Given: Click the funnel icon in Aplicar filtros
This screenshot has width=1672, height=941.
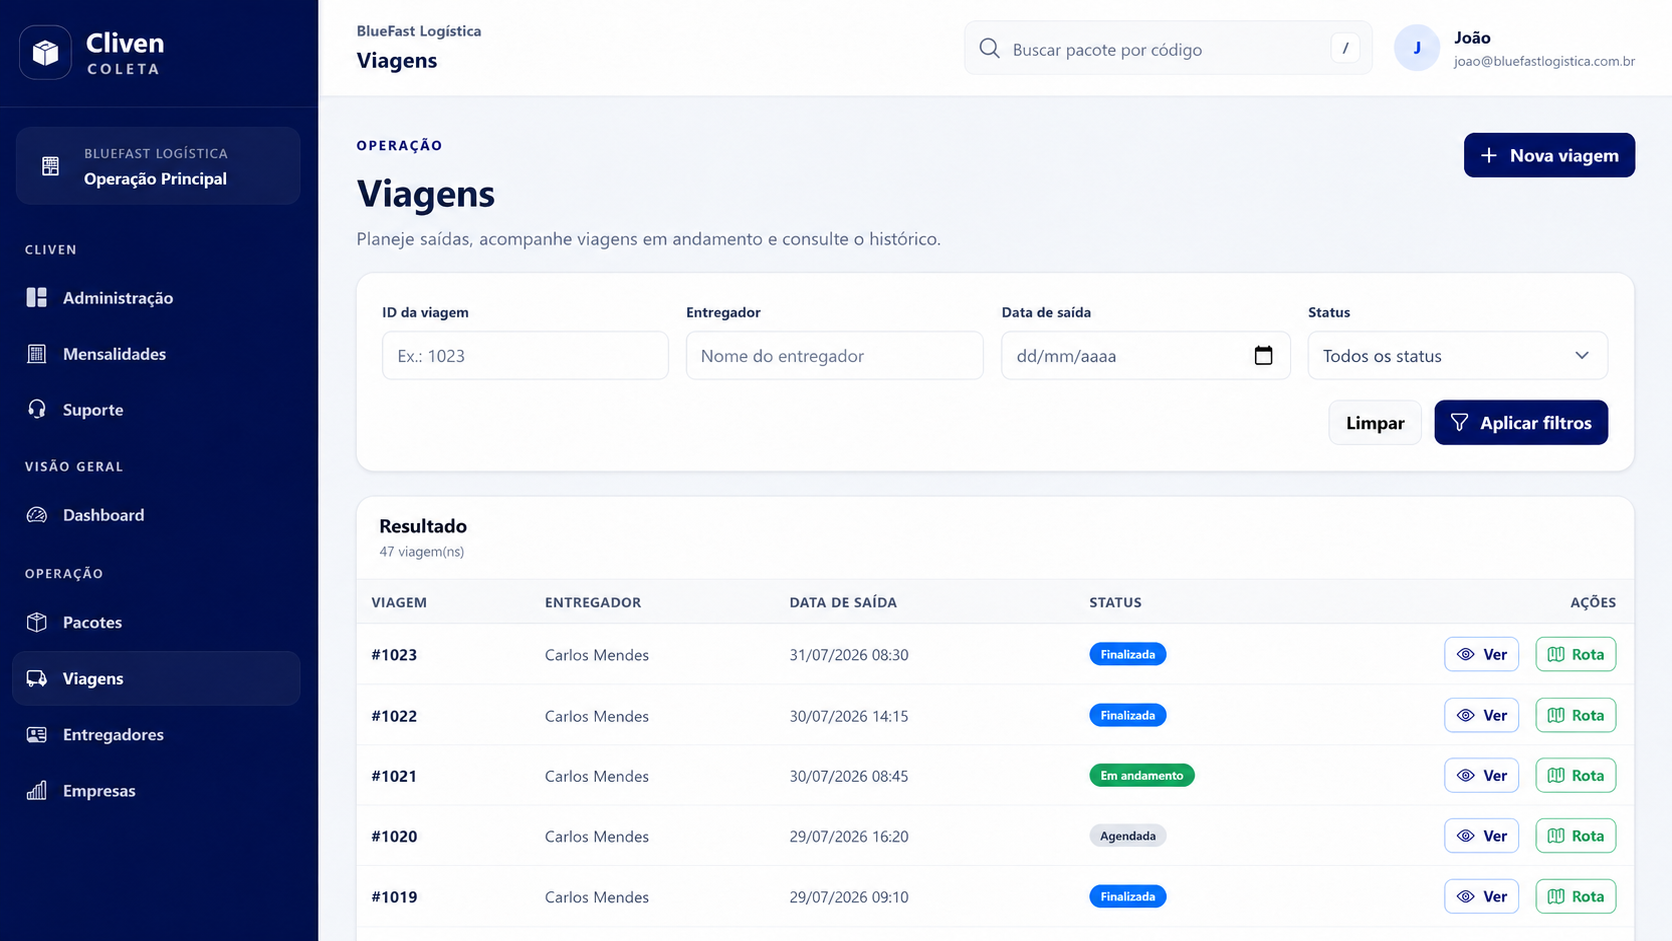Looking at the screenshot, I should tap(1460, 423).
